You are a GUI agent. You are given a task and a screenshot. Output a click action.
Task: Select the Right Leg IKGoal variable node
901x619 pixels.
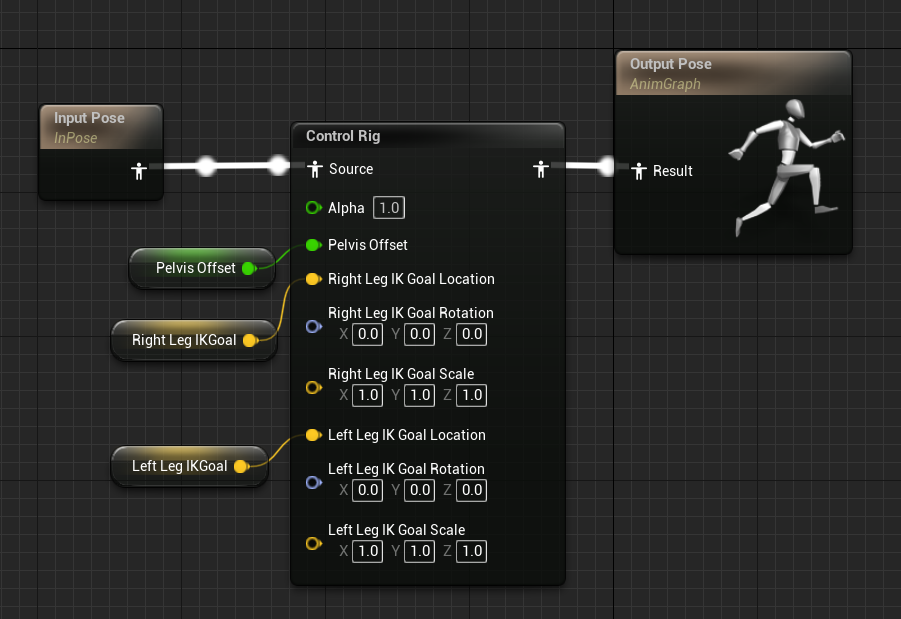194,340
